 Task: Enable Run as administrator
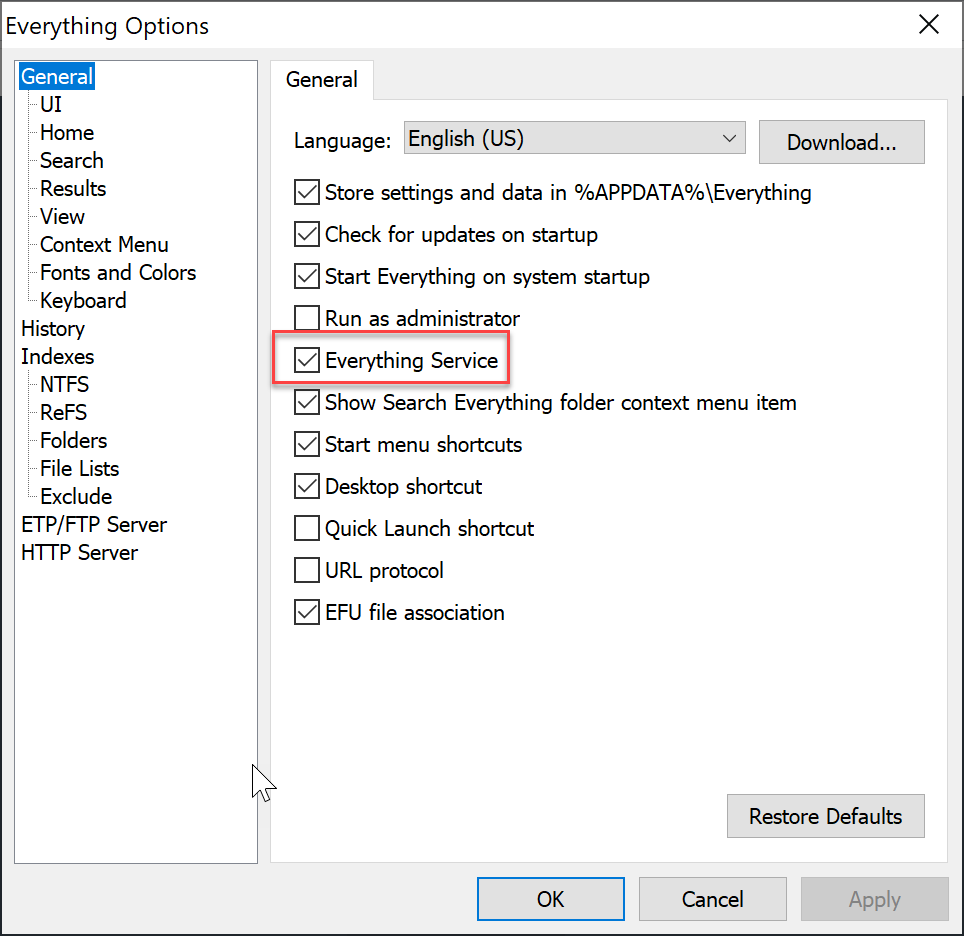pyautogui.click(x=306, y=319)
